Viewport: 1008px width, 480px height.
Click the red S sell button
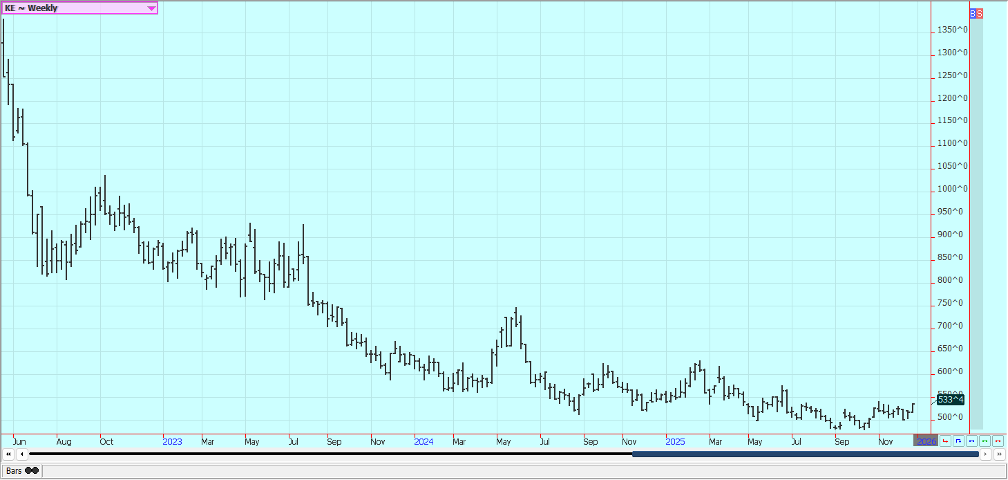pos(979,13)
